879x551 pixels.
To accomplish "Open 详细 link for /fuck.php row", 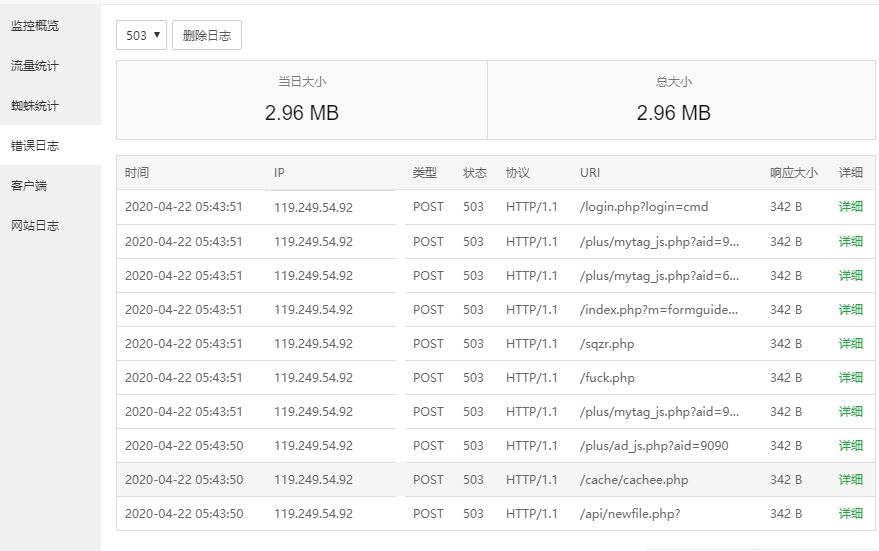I will coord(850,377).
